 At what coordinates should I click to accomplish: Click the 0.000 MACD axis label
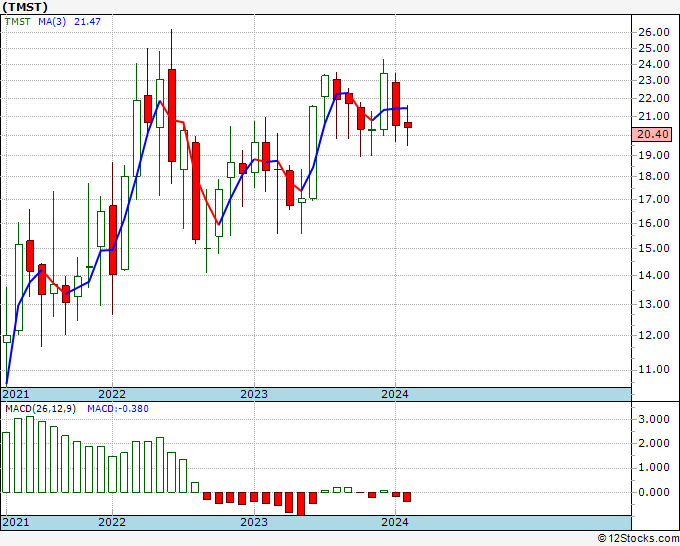(654, 492)
